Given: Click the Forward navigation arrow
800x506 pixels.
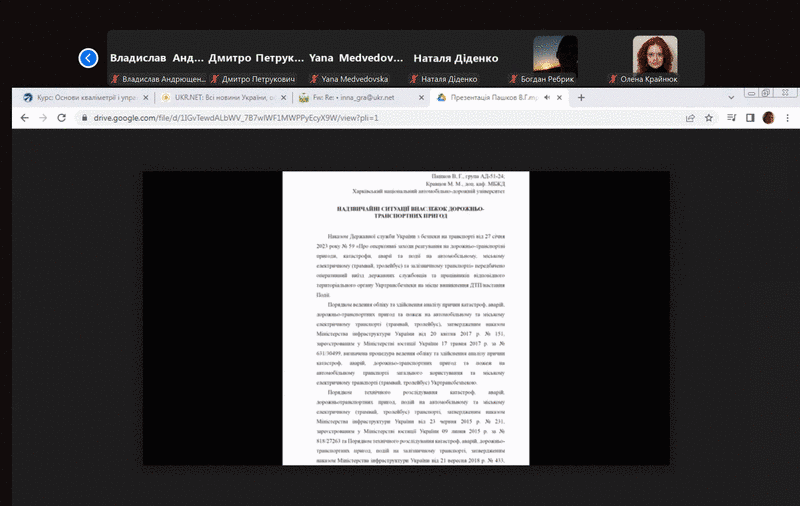Looking at the screenshot, I should (42, 117).
